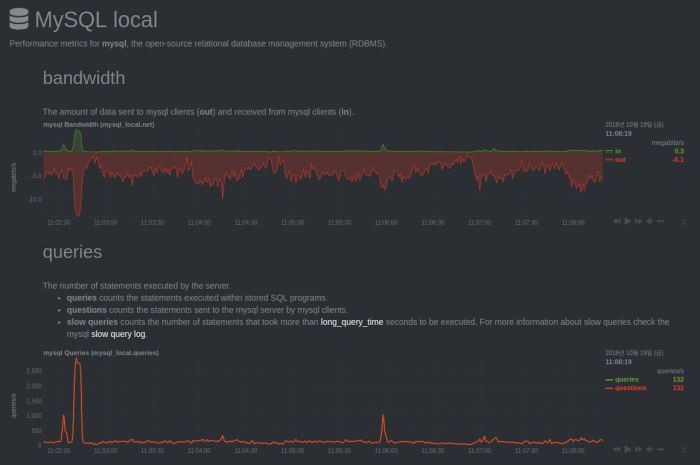Click bandwidth chart 11:03:00 time label
This screenshot has height=465, width=700.
[x=105, y=222]
